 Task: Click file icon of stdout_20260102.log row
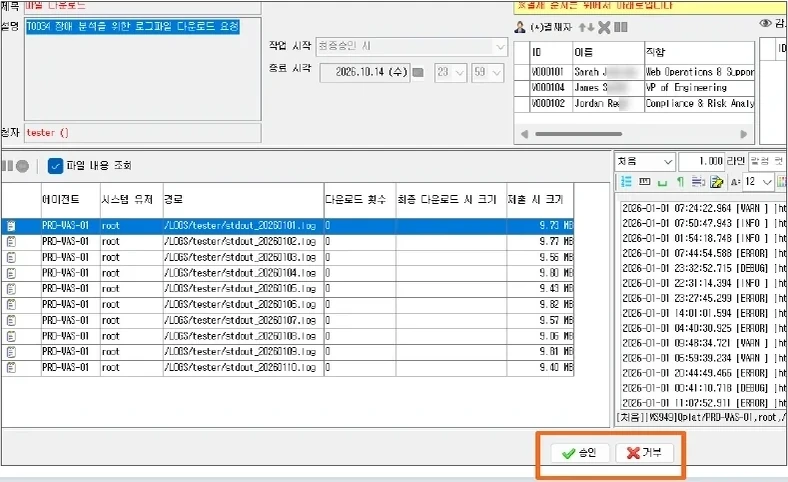coord(11,242)
